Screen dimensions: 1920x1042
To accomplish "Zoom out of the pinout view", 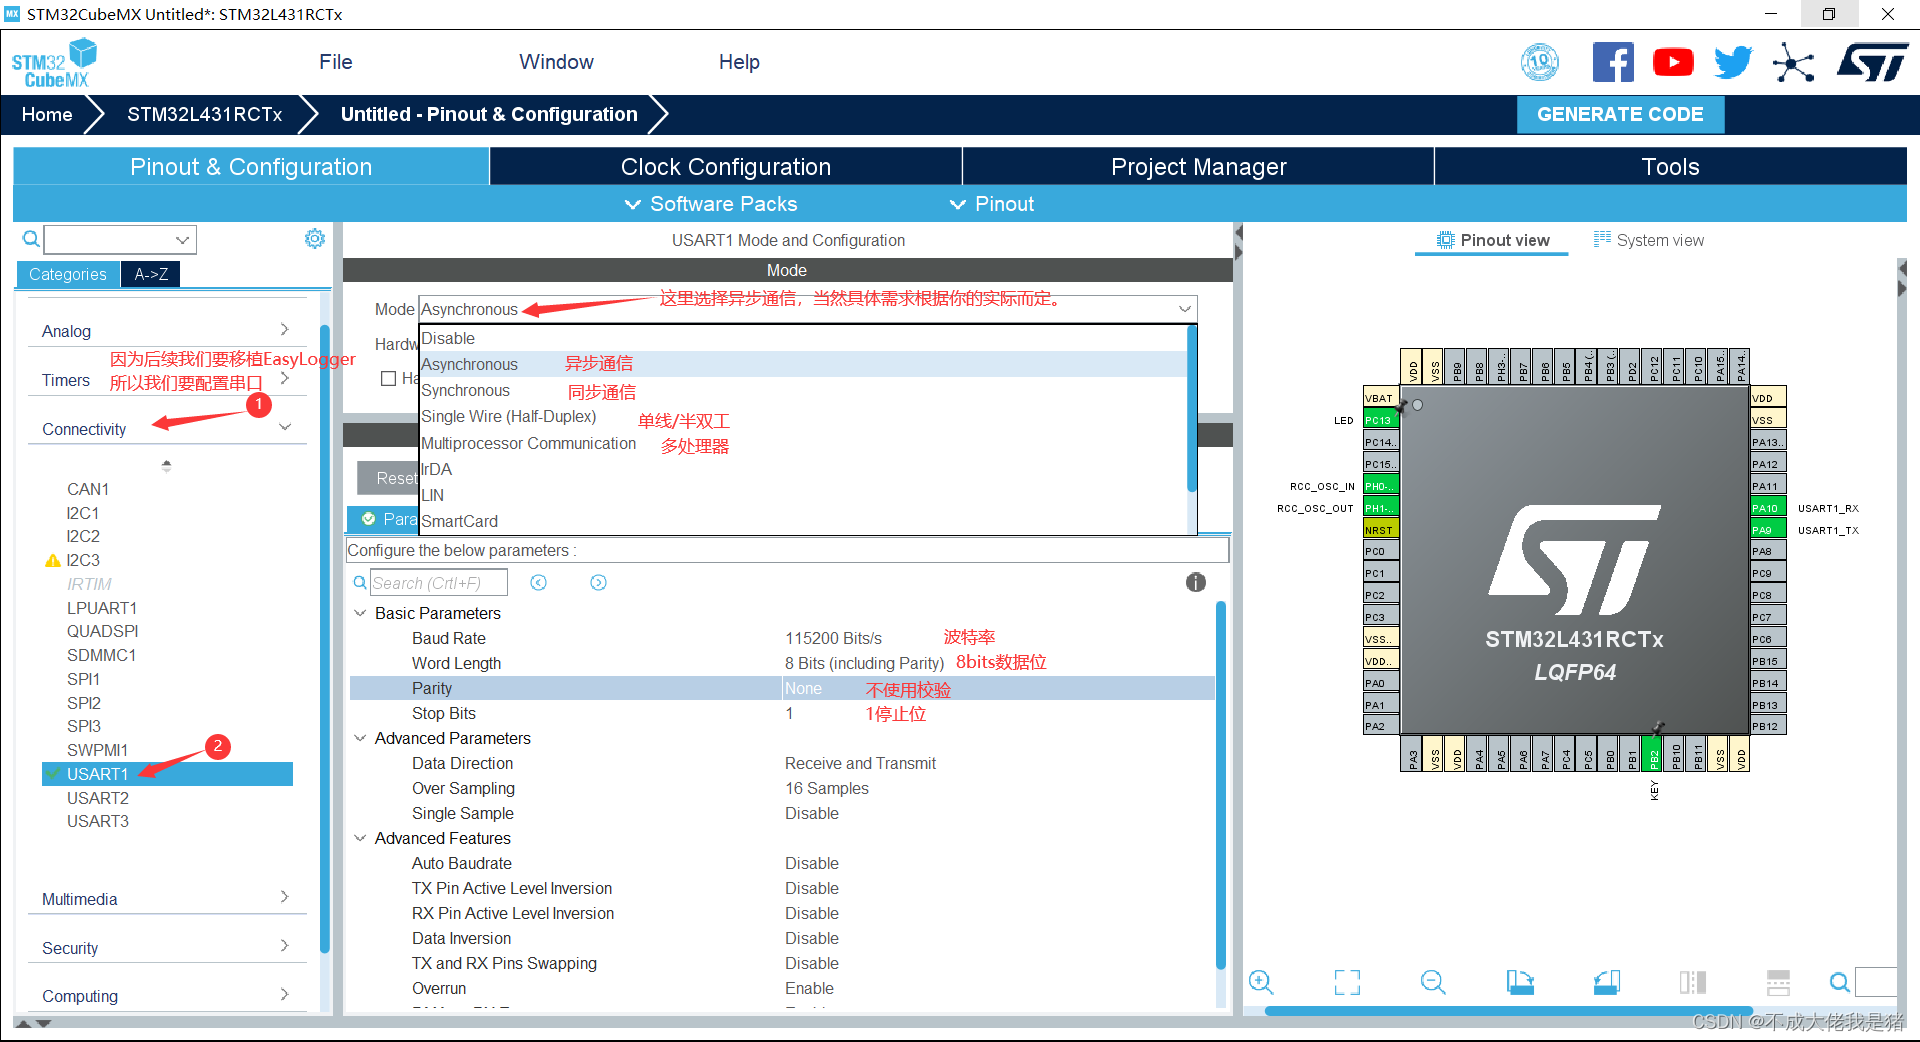I will tap(1433, 982).
